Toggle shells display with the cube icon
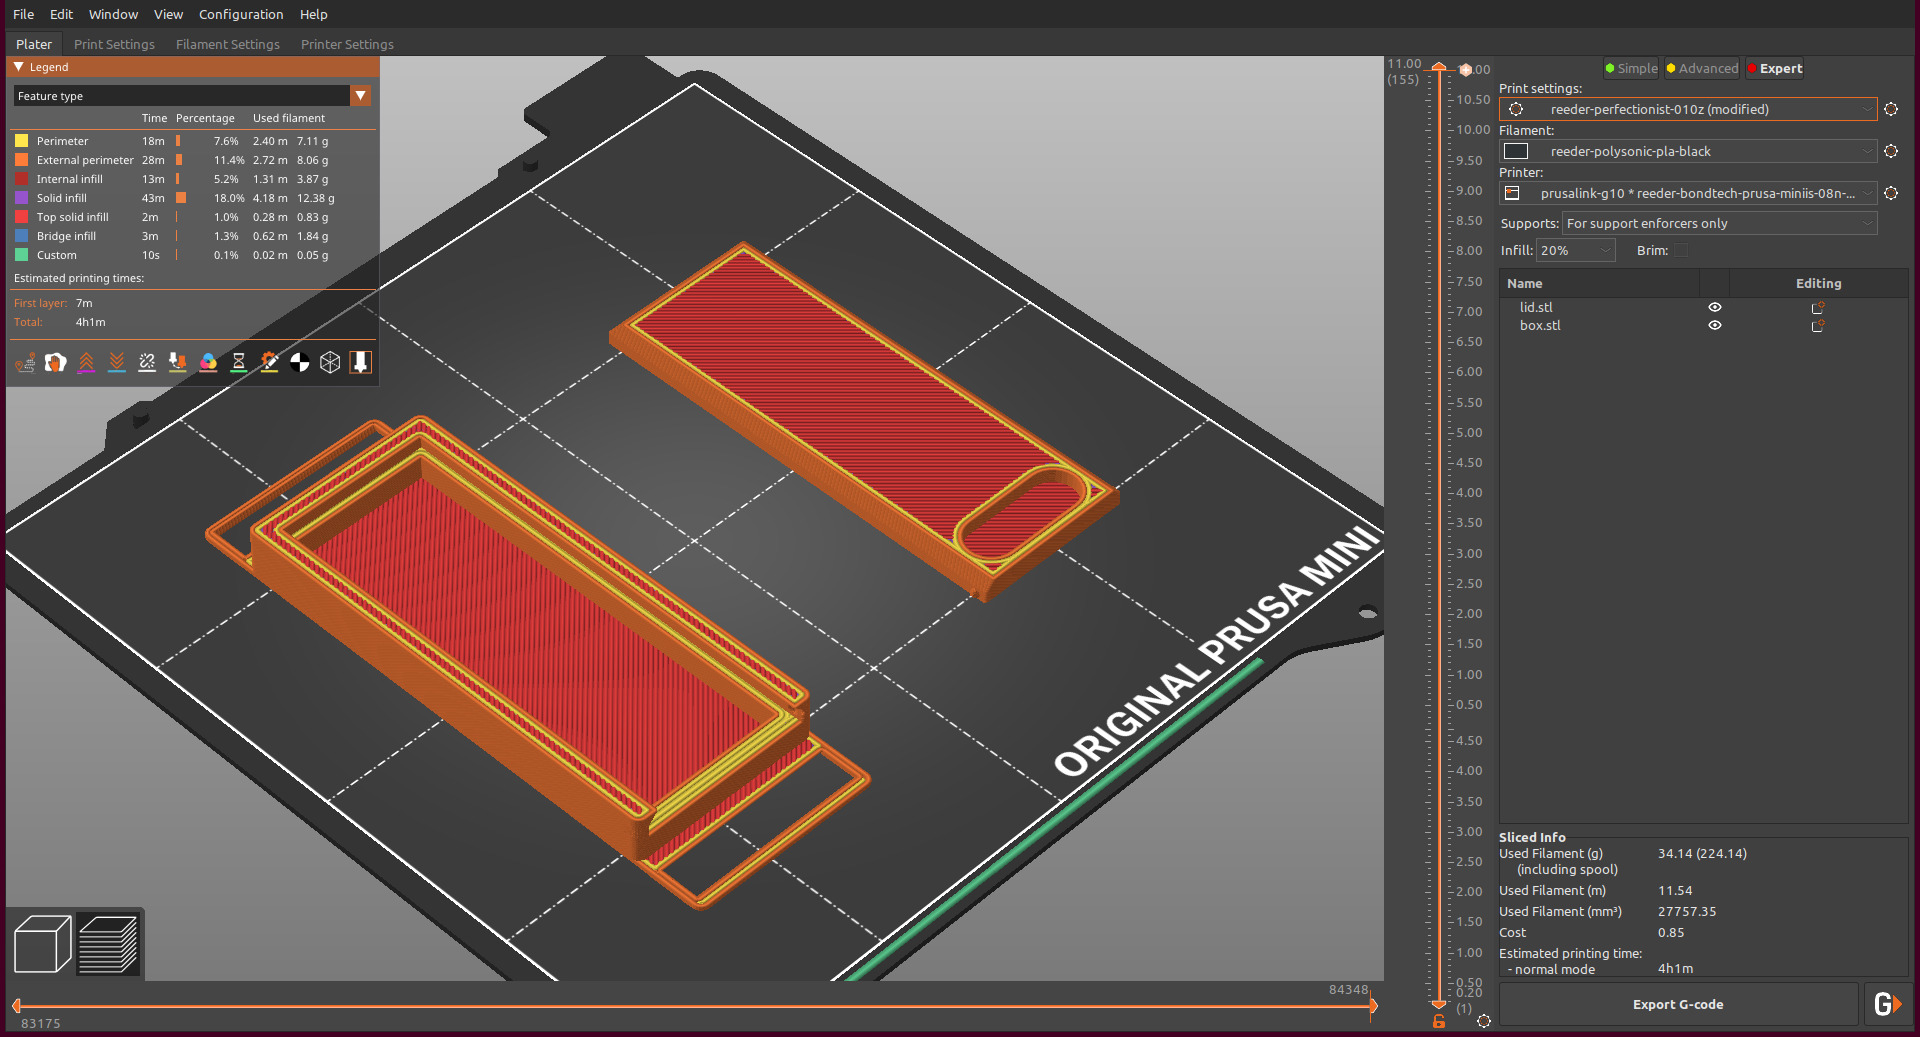 point(330,362)
